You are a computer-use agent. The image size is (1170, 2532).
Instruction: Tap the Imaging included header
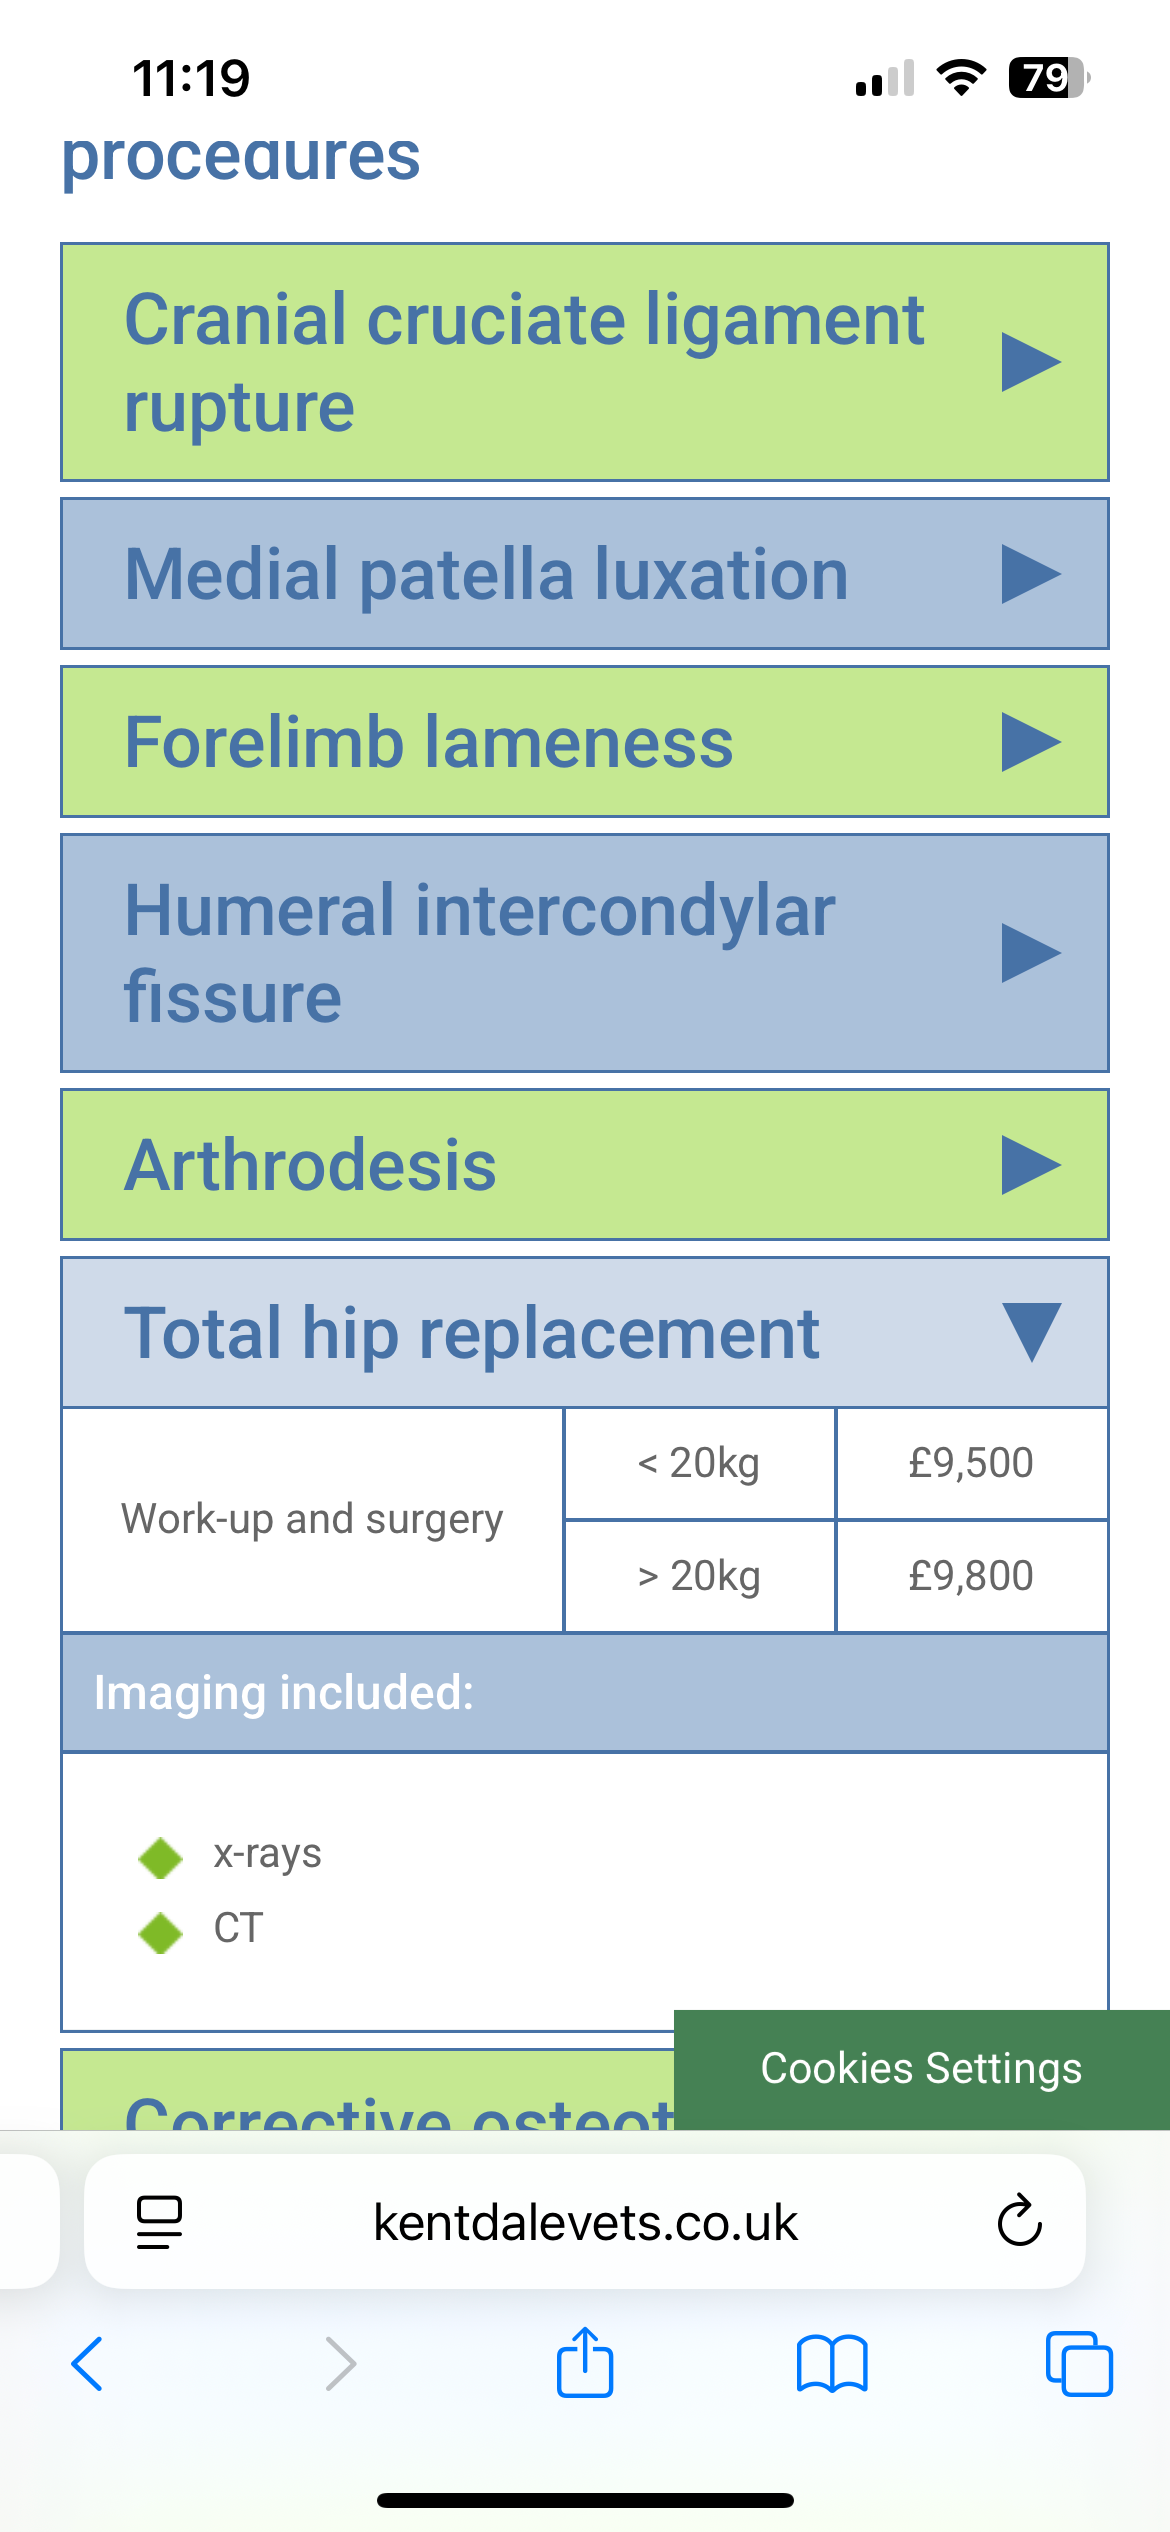click(585, 1693)
